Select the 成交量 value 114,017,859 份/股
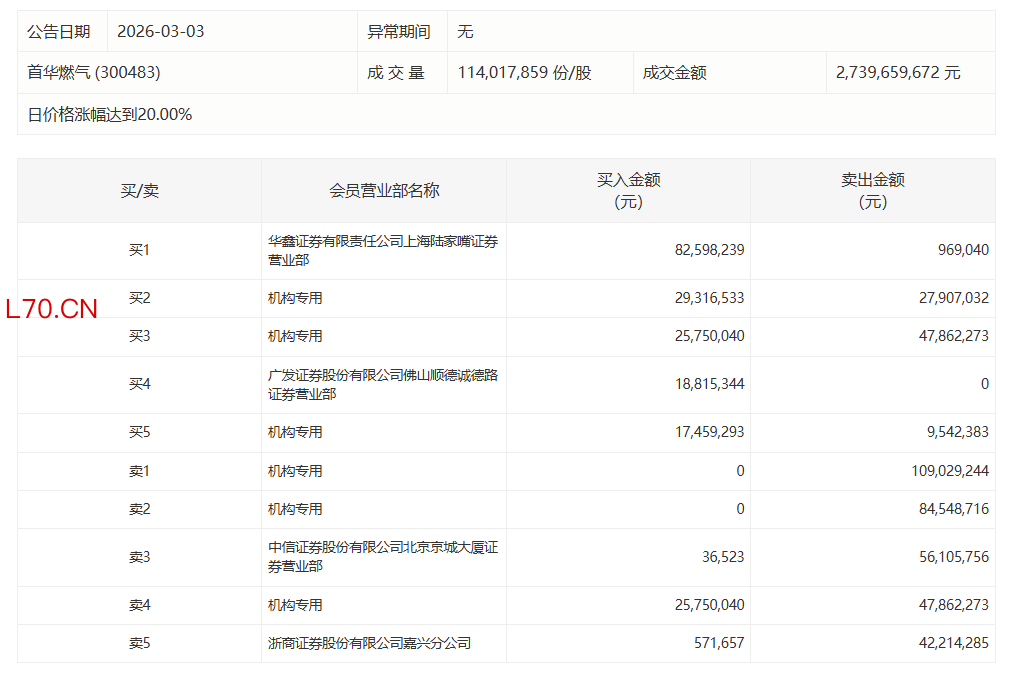1010x678 pixels. 524,73
